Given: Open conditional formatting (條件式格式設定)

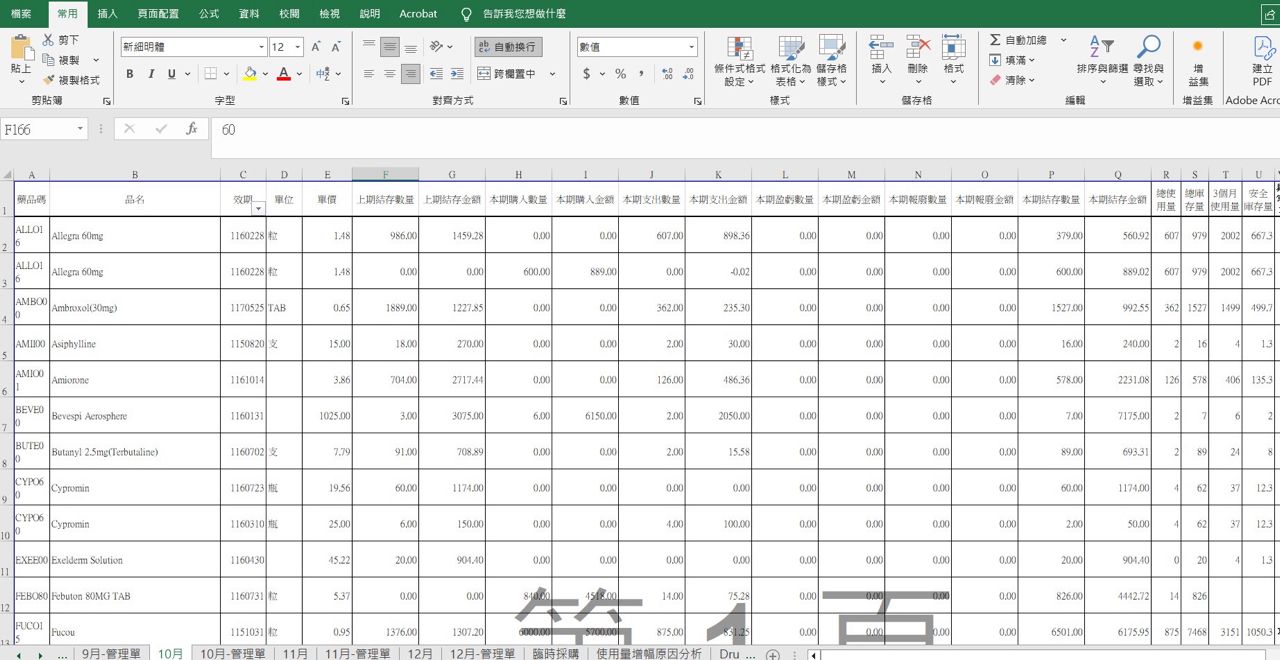Looking at the screenshot, I should pyautogui.click(x=739, y=60).
